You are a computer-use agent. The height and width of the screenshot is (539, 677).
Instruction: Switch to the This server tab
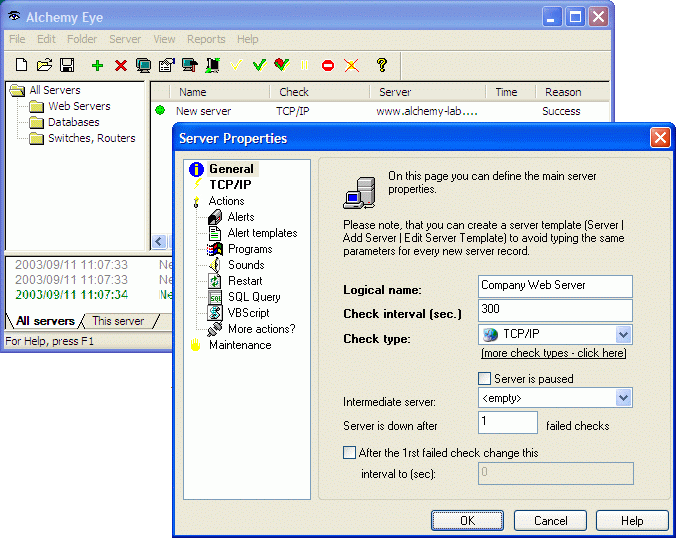118,321
